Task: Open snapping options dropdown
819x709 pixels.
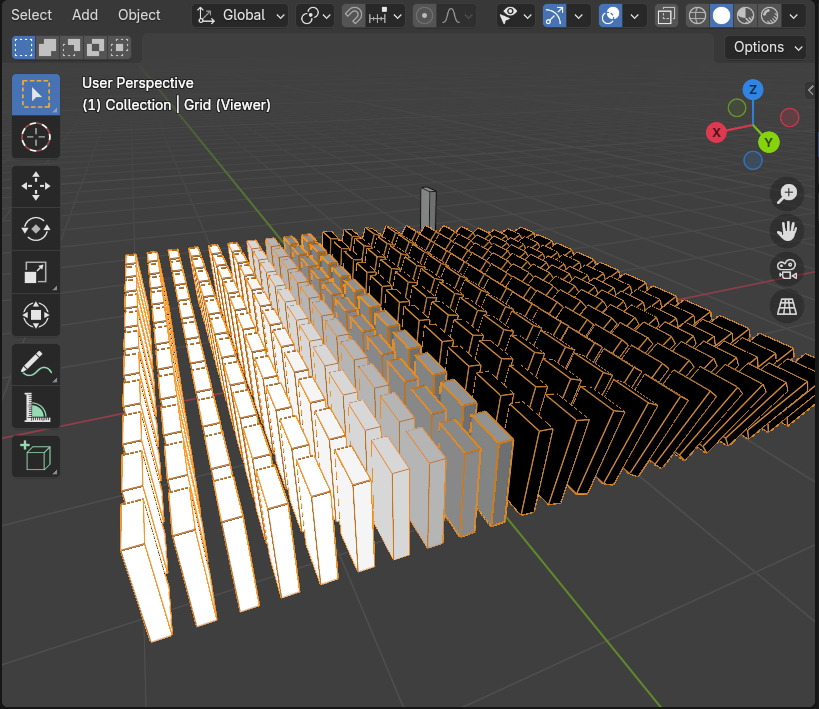Action: [x=385, y=16]
